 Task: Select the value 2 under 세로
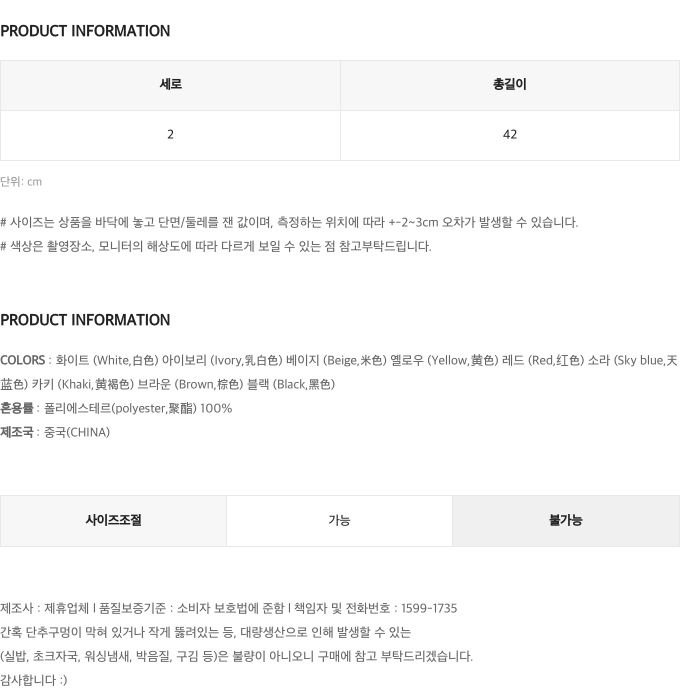pos(170,135)
